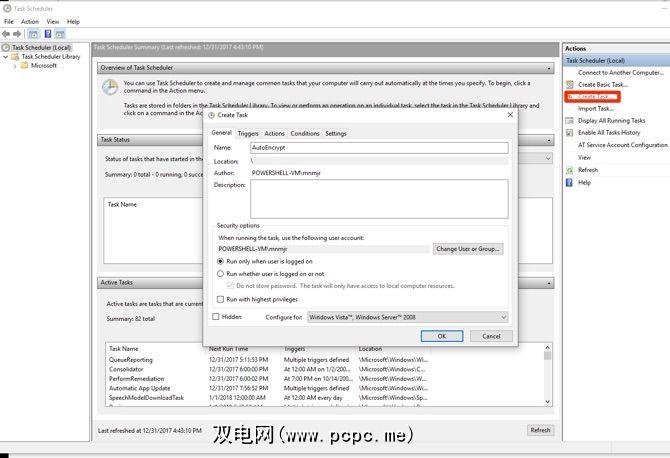Click AT Service Account Configuration action
The width and height of the screenshot is (670, 458).
click(x=623, y=145)
